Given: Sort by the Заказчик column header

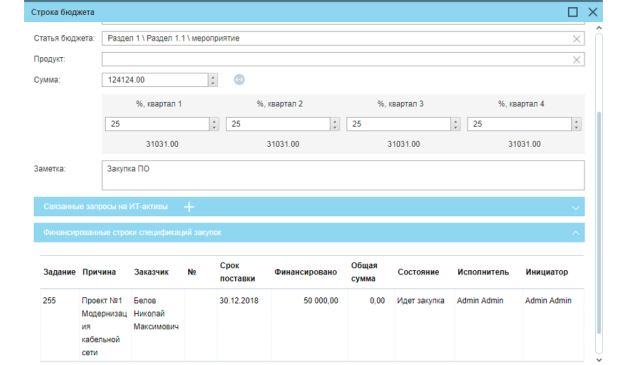Looking at the screenshot, I should [151, 272].
